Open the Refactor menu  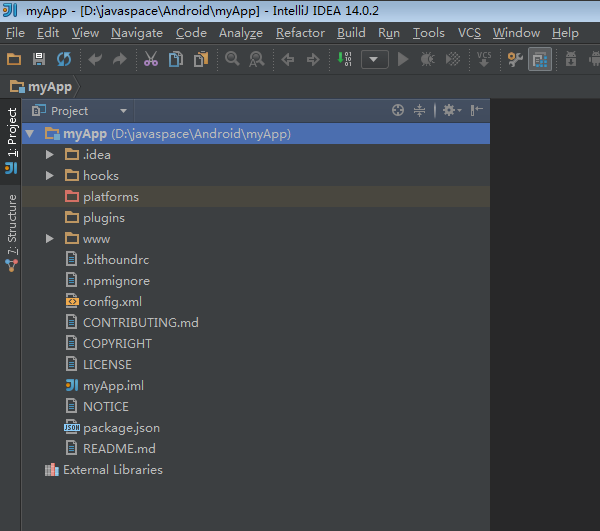[x=300, y=33]
